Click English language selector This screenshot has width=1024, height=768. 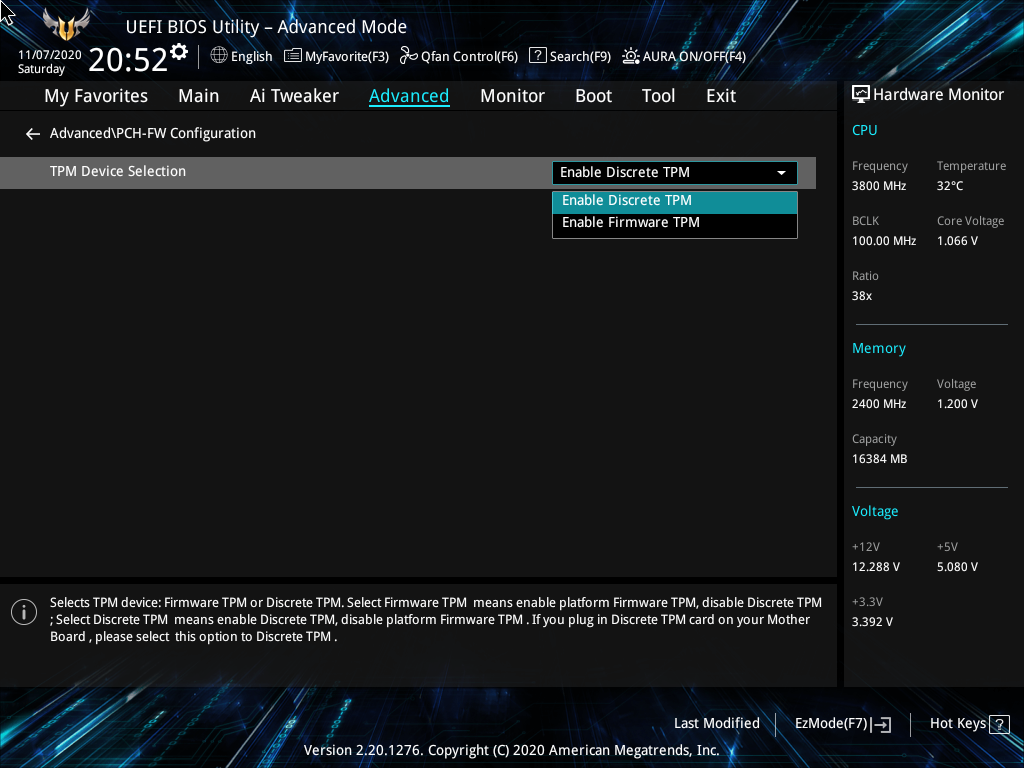[x=251, y=57]
